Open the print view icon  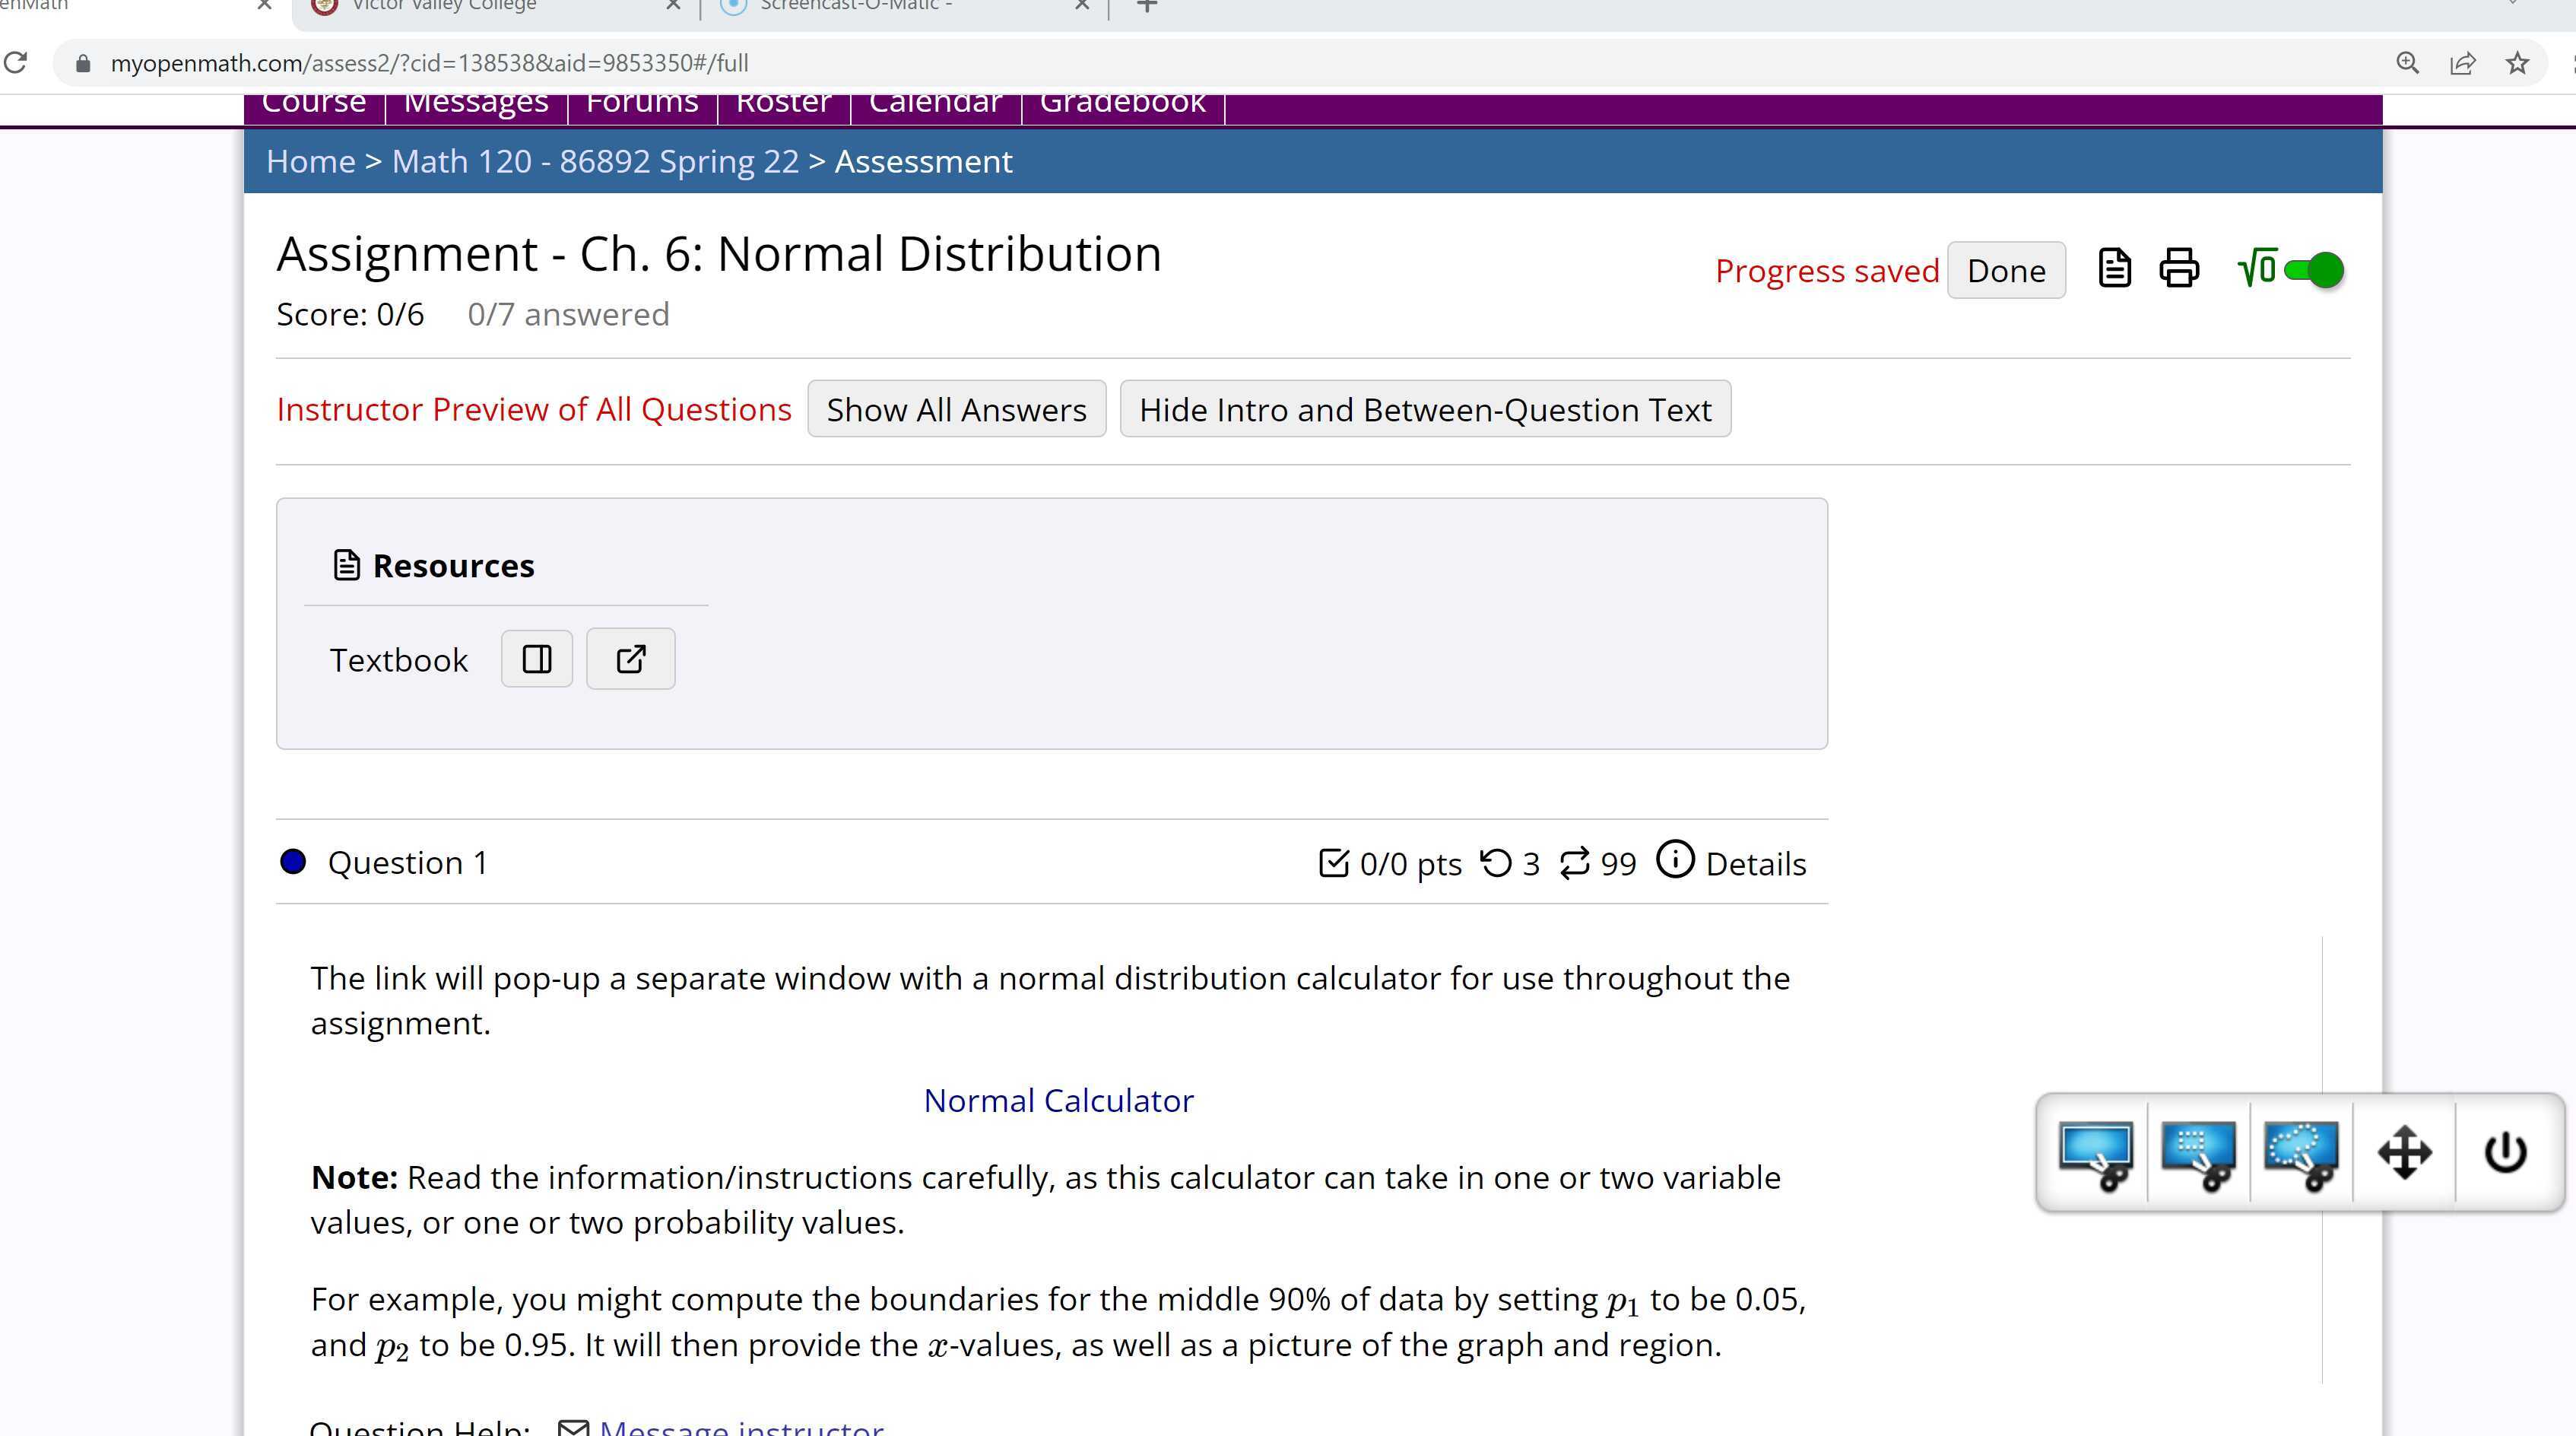[x=2179, y=268]
